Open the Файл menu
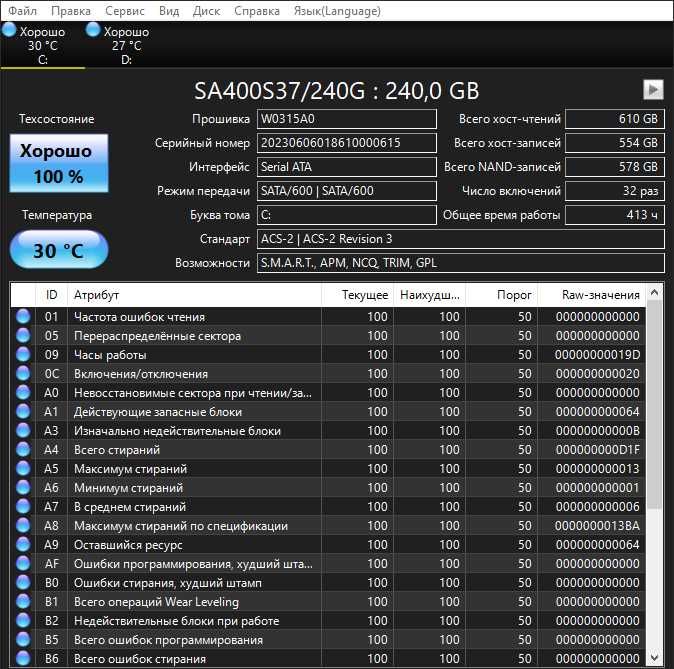 (22, 11)
